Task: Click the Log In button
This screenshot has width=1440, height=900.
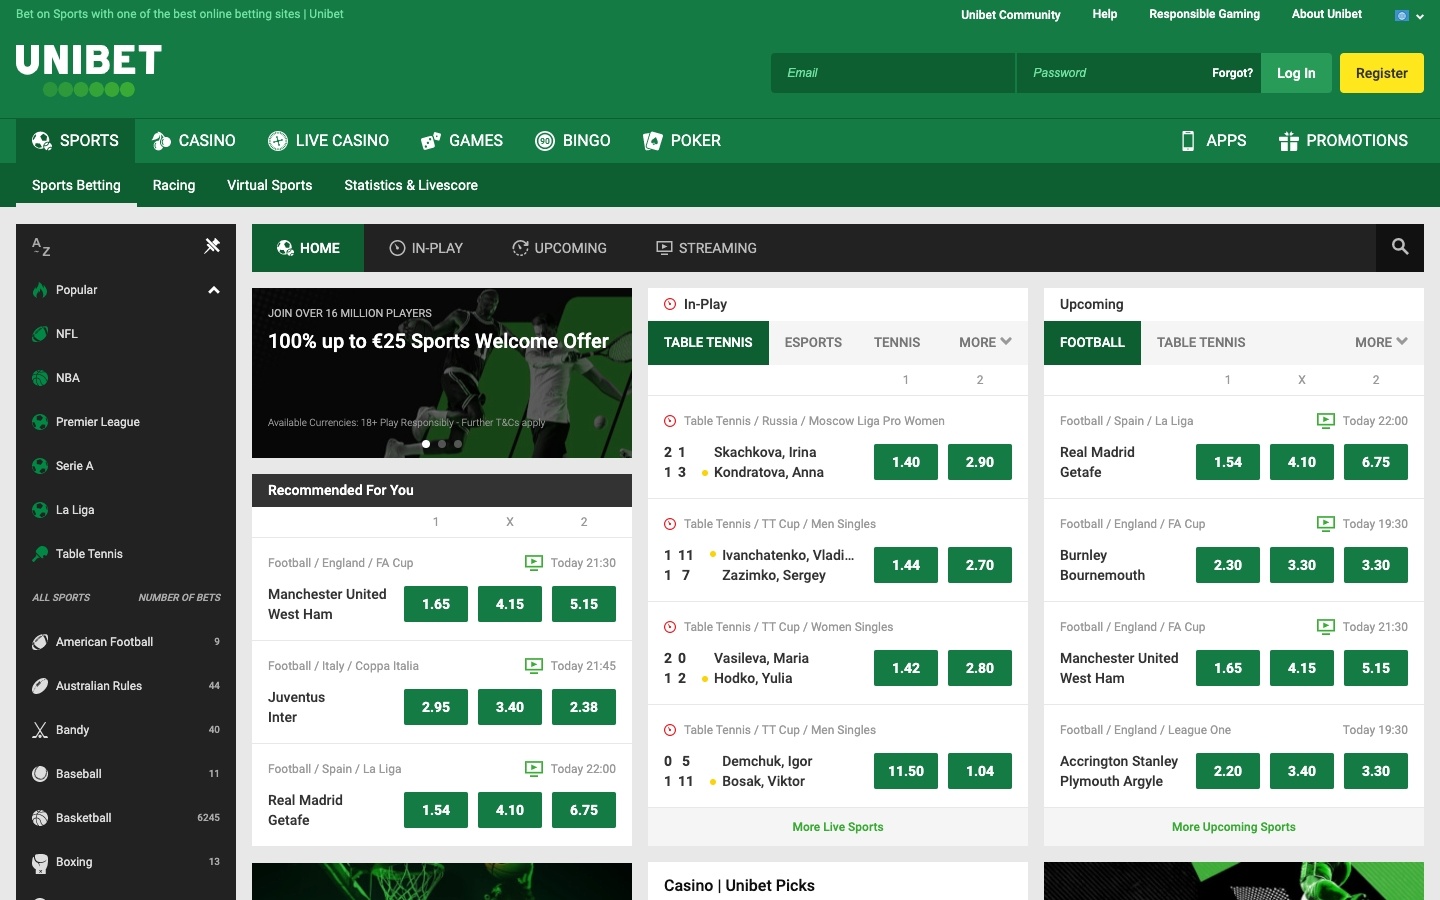Action: pos(1296,73)
